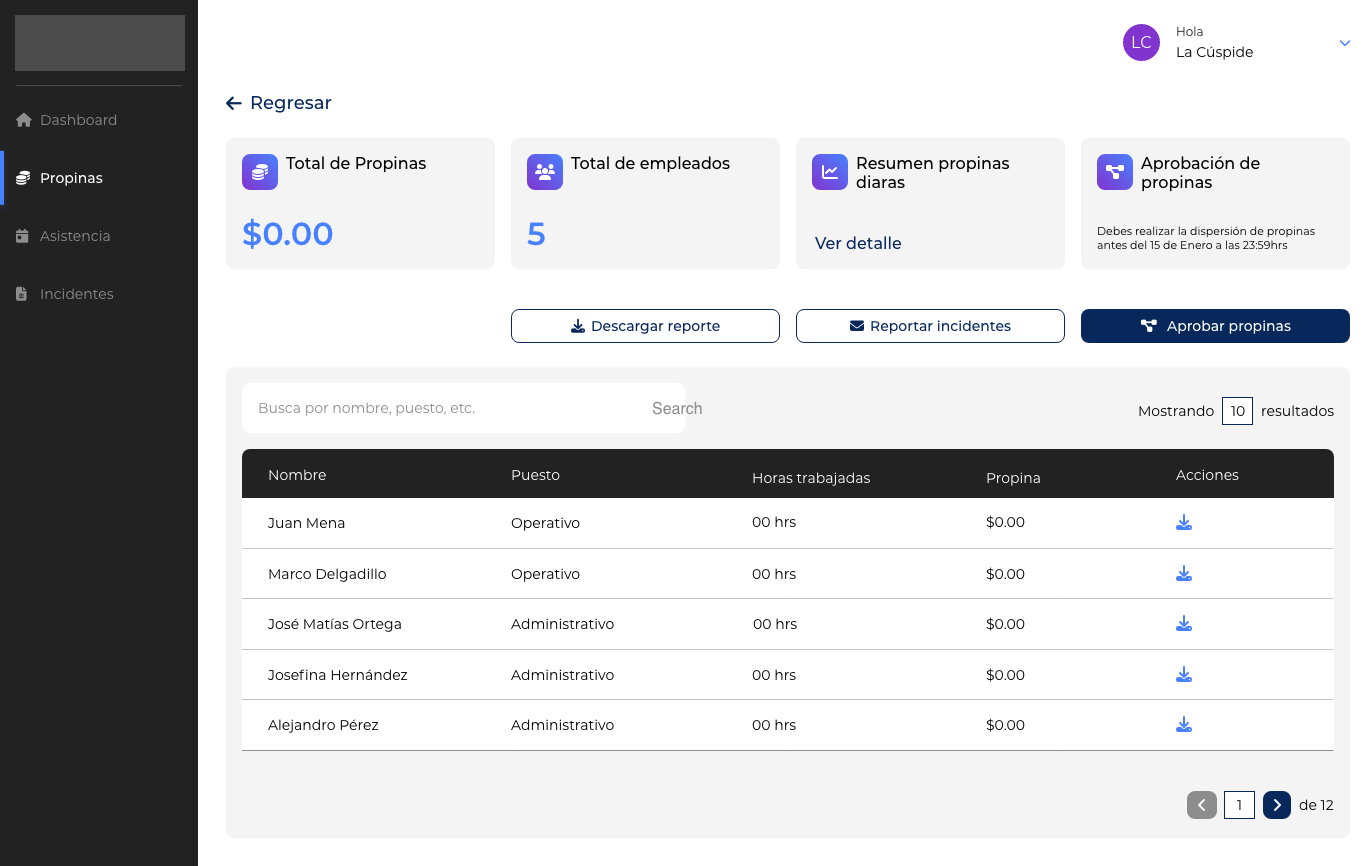
Task: Download Alejandro Pérez's tip report
Action: 1184,725
